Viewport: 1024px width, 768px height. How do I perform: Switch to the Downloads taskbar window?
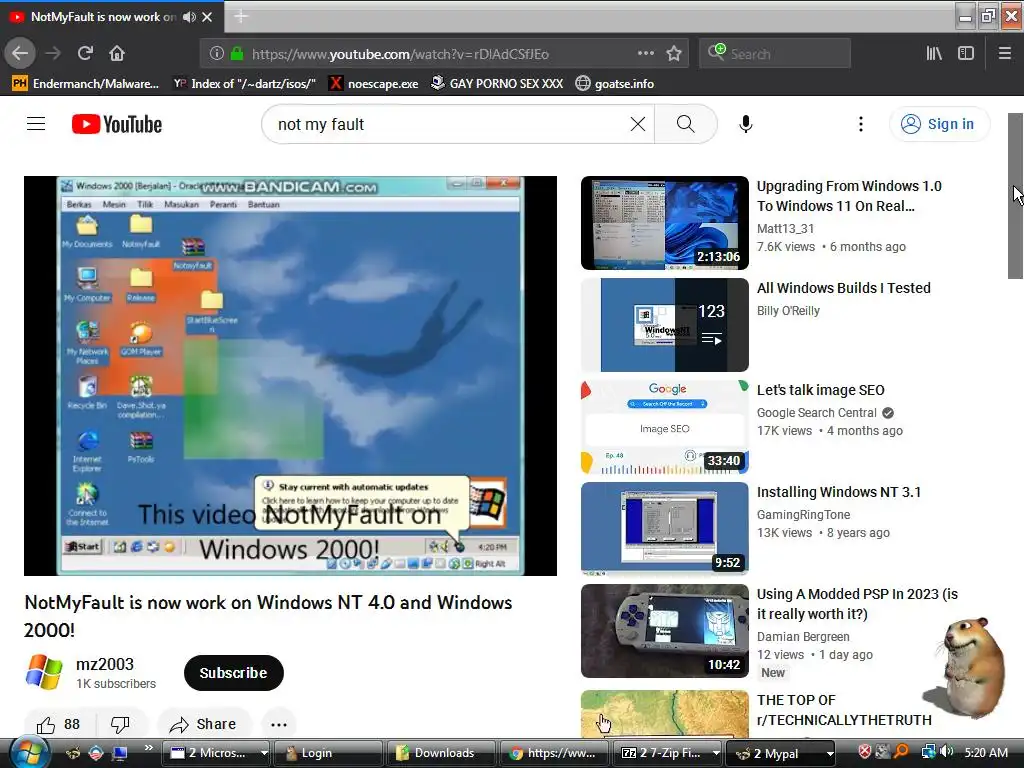441,753
